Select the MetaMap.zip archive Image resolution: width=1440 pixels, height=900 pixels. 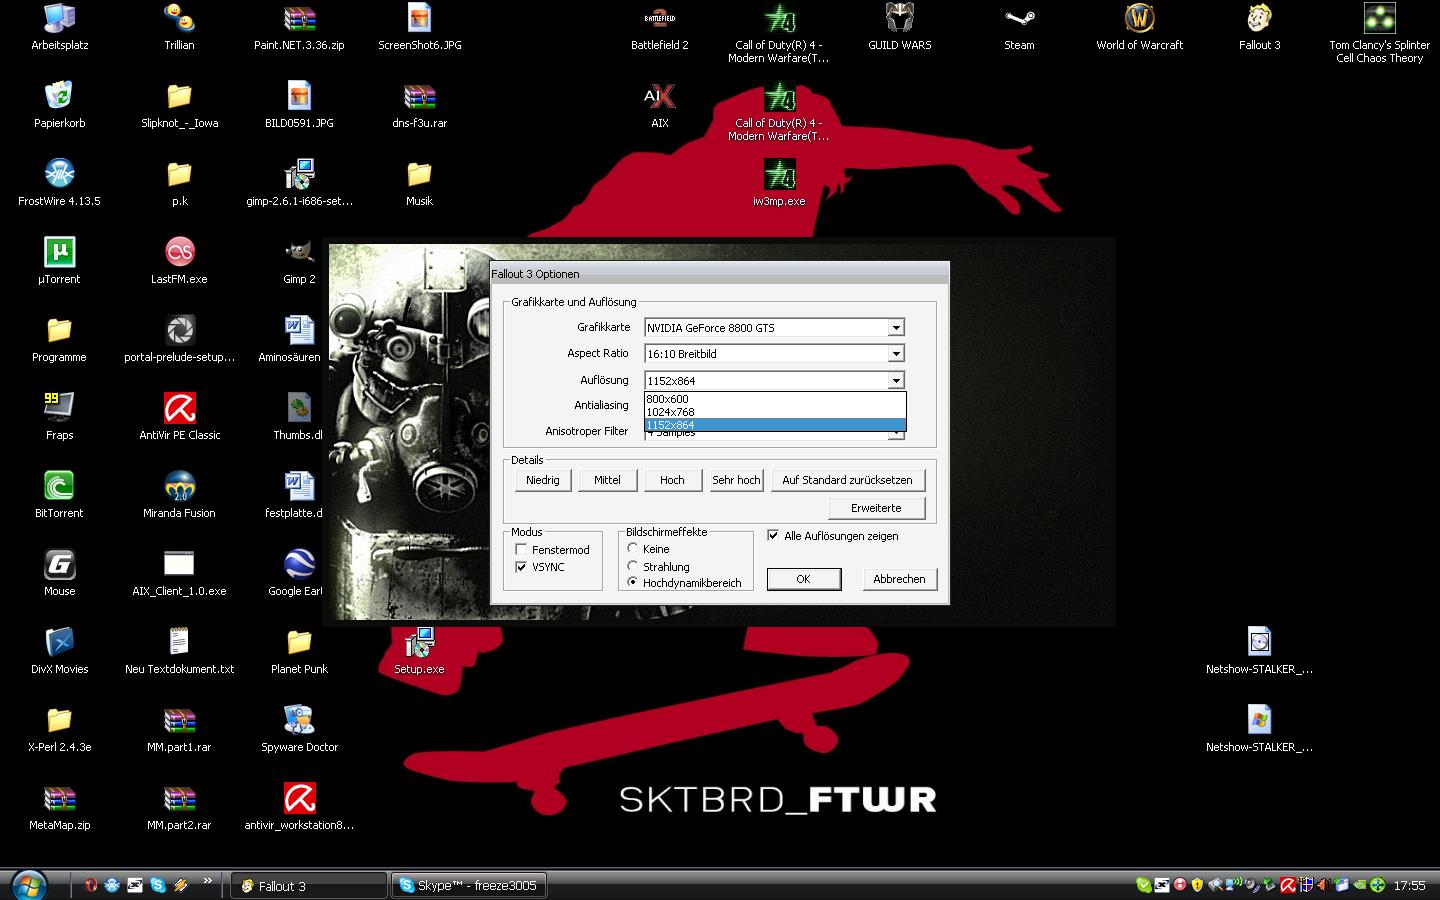59,807
